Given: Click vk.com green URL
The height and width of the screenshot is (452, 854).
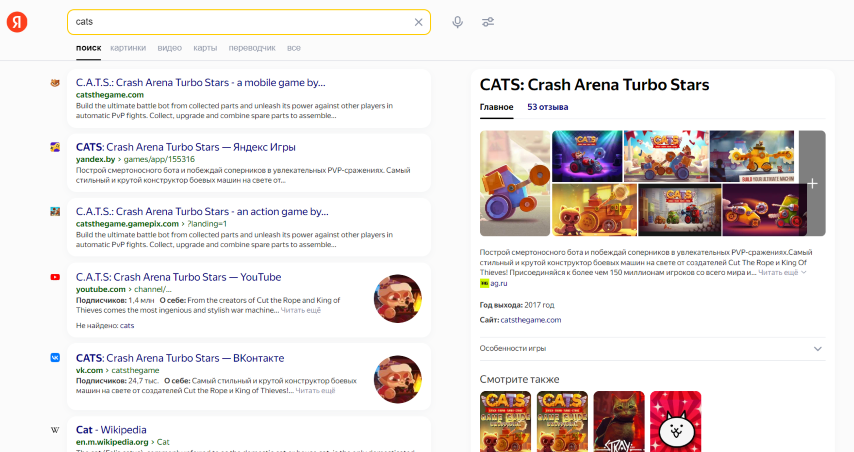Looking at the screenshot, I should point(89,370).
